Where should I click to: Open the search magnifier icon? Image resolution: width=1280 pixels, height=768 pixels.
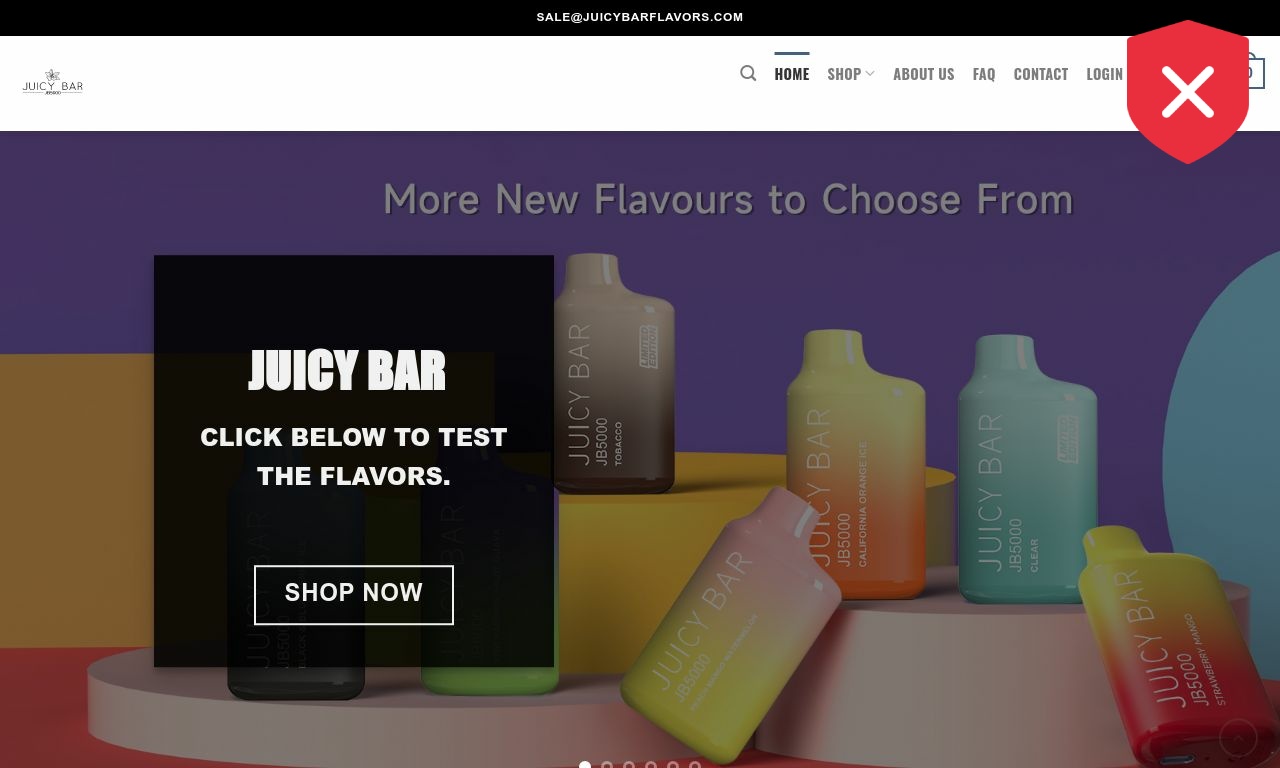[748, 73]
